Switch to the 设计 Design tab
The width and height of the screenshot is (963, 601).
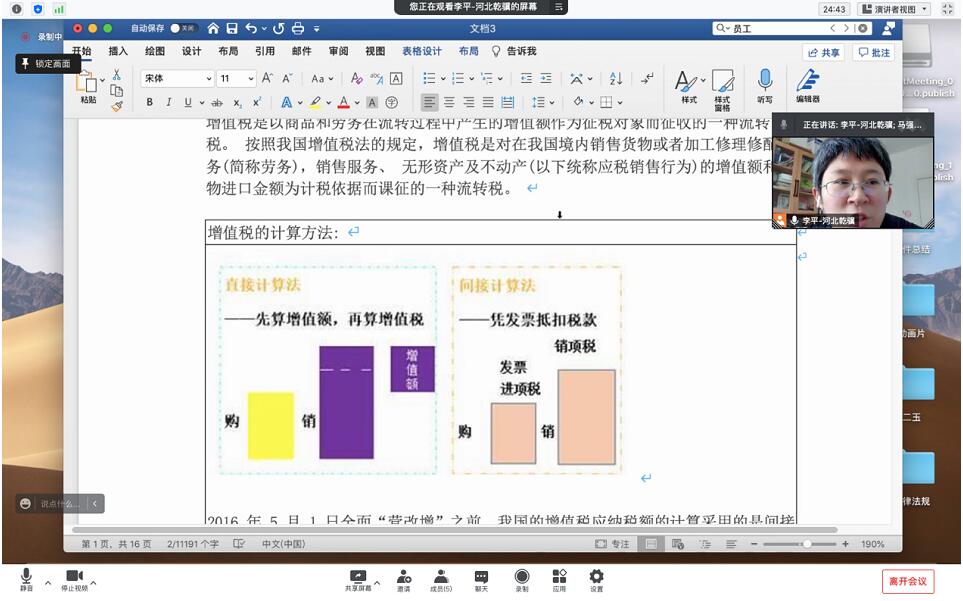click(191, 51)
